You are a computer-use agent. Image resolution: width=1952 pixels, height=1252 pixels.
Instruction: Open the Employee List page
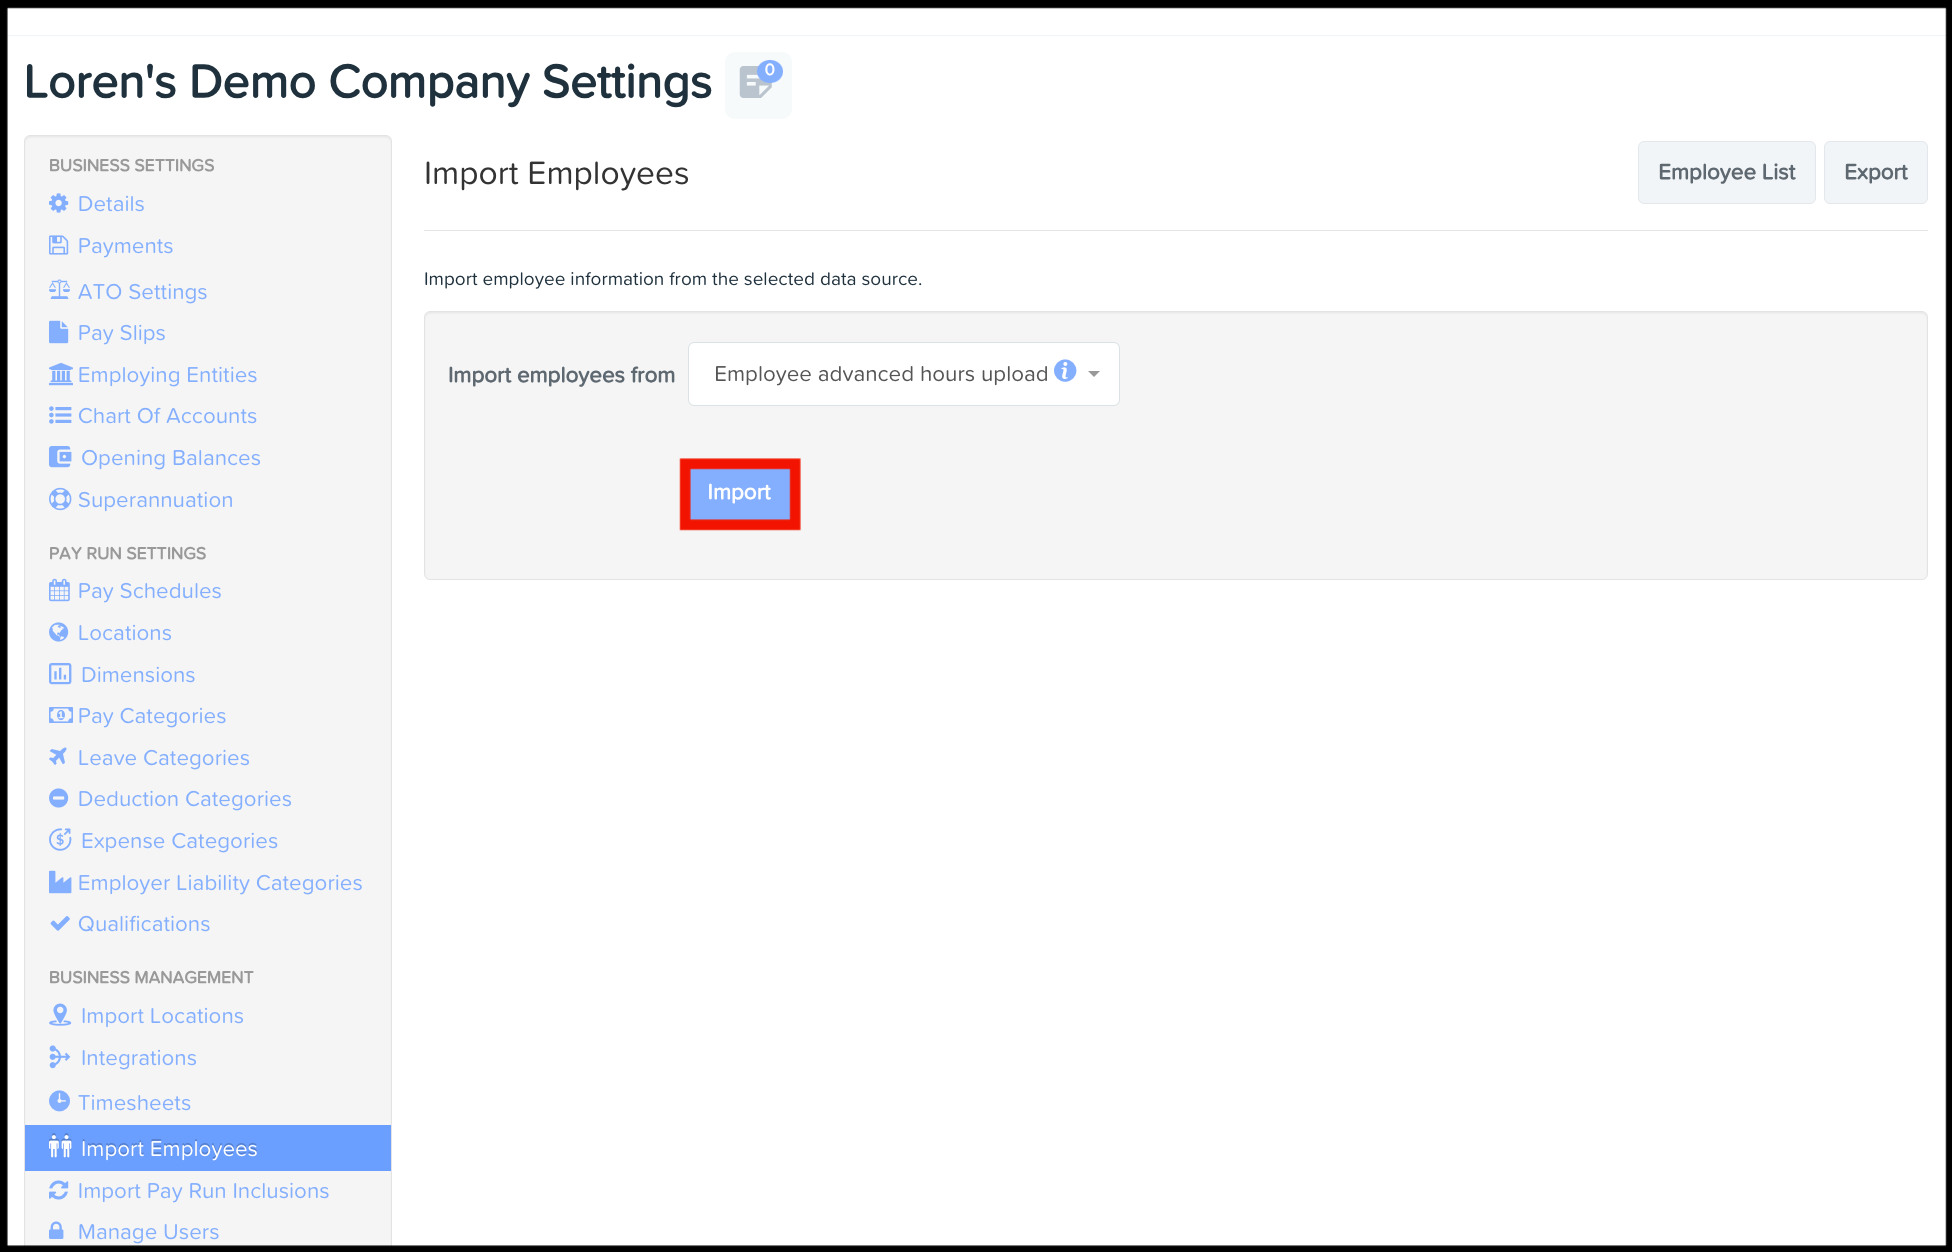tap(1726, 172)
